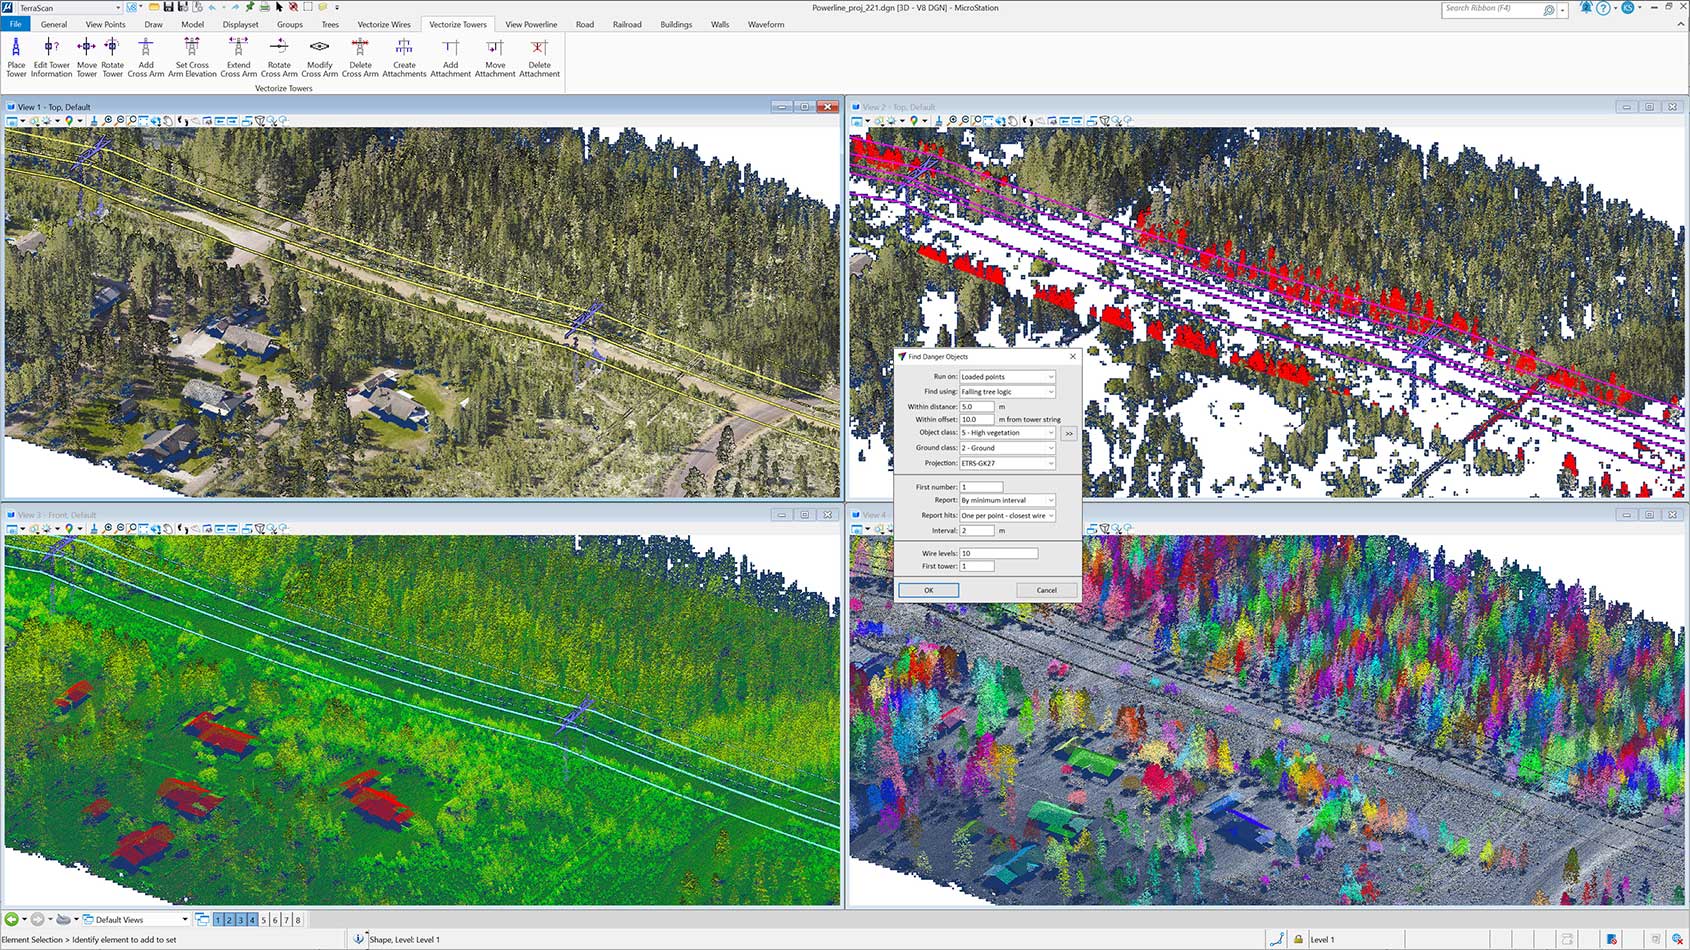
Task: Click the Within distance input field
Action: pos(976,407)
